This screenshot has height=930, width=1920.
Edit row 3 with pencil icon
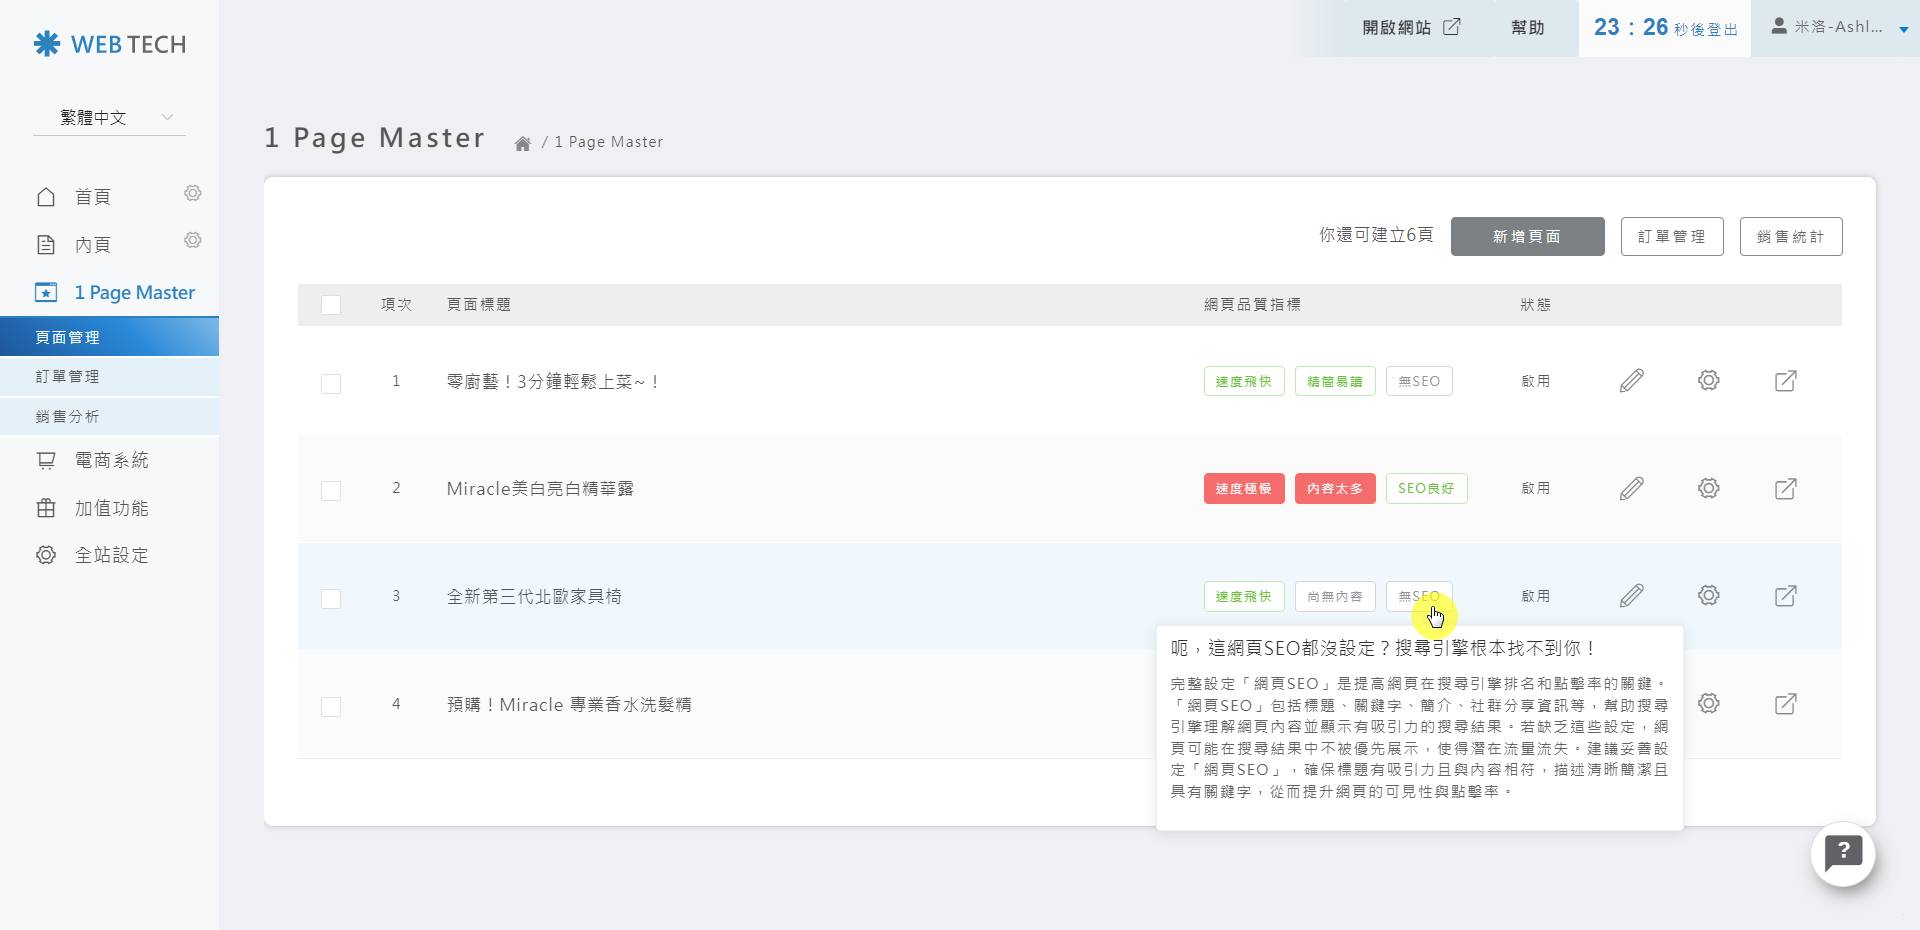(1631, 596)
